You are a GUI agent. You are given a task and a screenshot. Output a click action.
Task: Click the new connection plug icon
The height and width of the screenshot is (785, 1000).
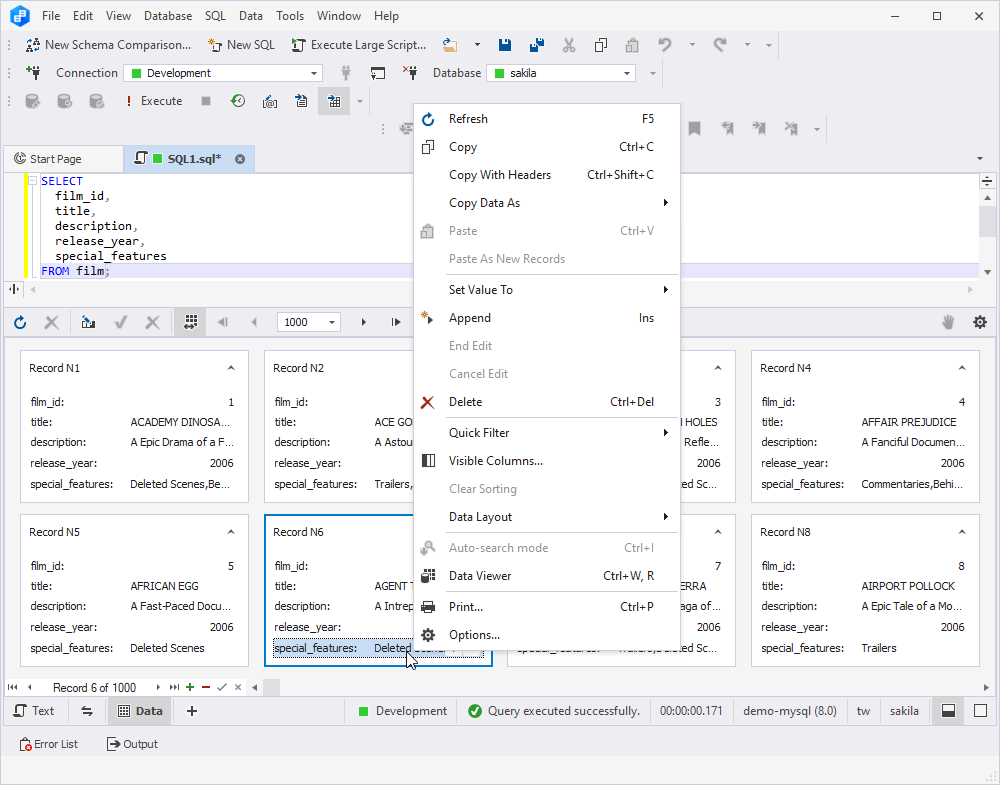click(x=33, y=73)
